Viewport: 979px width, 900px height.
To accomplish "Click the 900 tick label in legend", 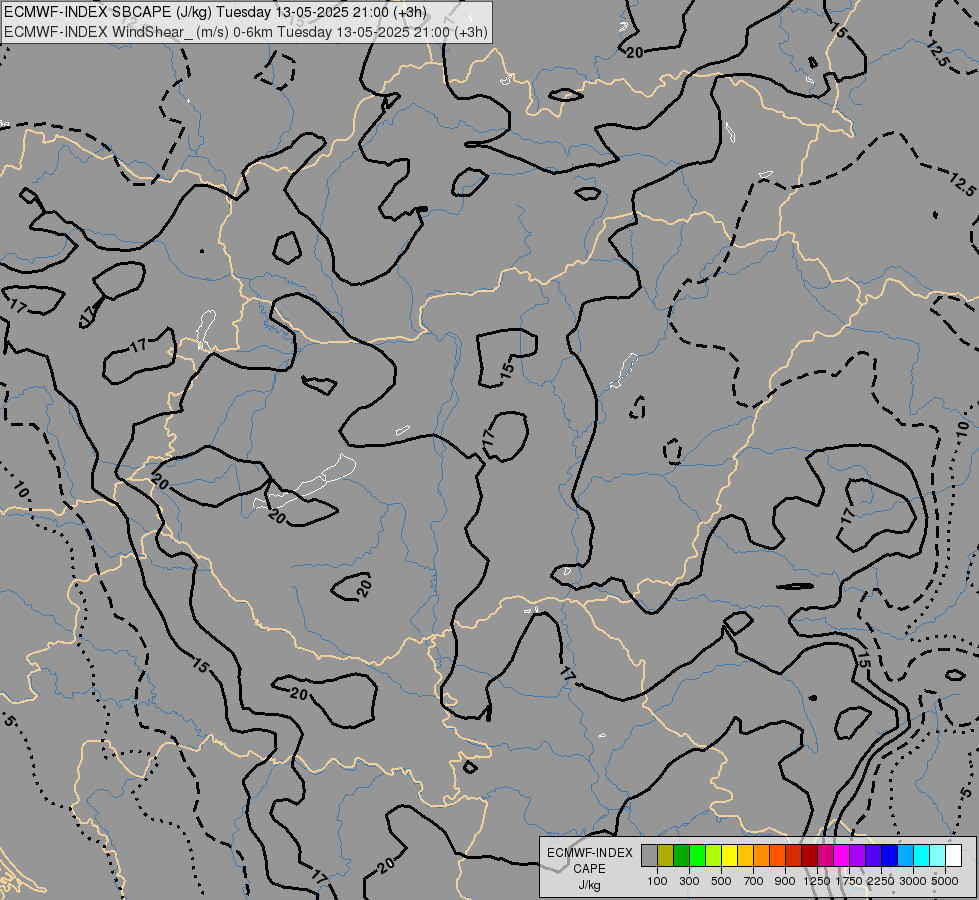I will tap(785, 881).
